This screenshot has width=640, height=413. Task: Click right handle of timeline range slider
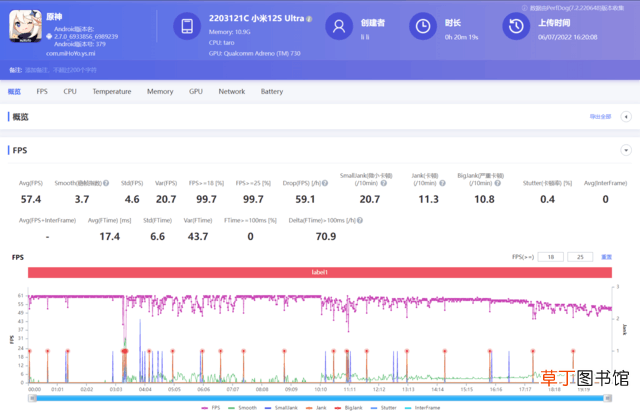tap(608, 398)
